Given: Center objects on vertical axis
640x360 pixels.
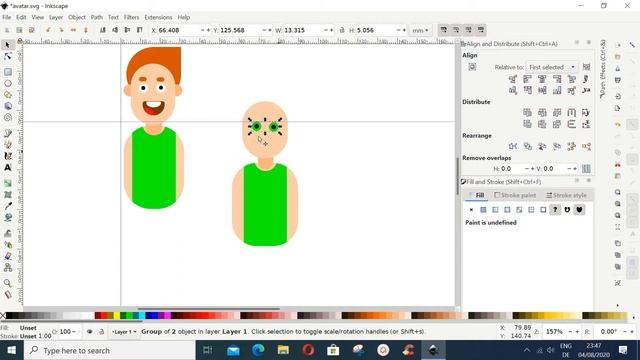Looking at the screenshot, I should [x=542, y=79].
